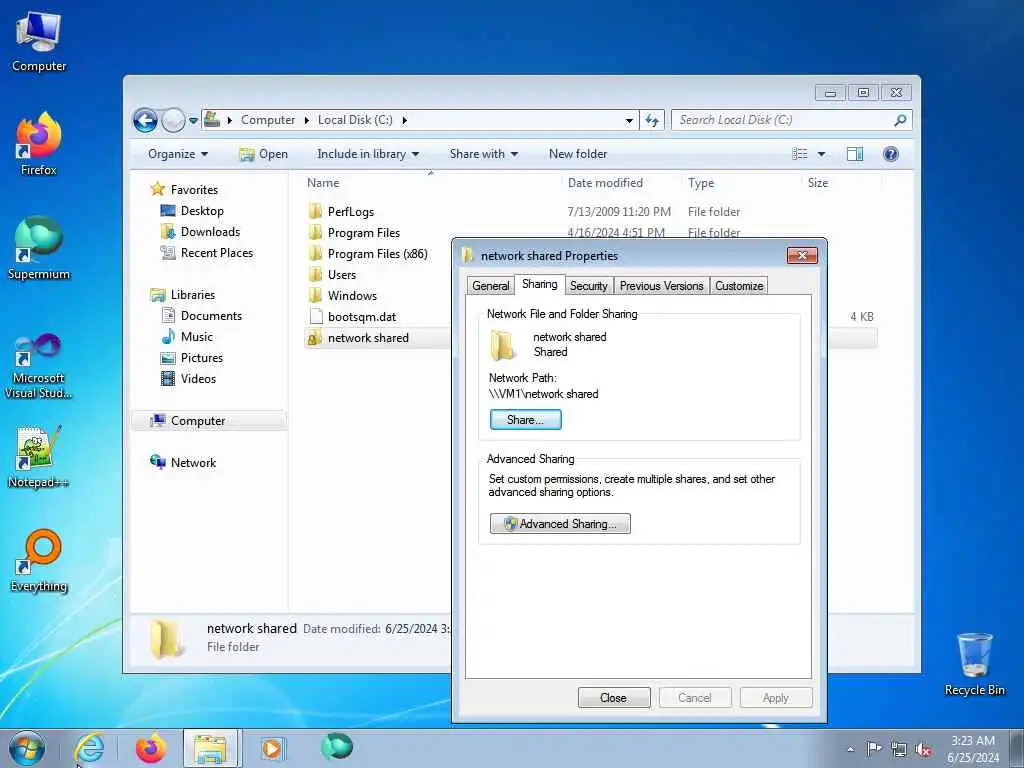
Task: Click the network tray icon
Action: [x=899, y=749]
